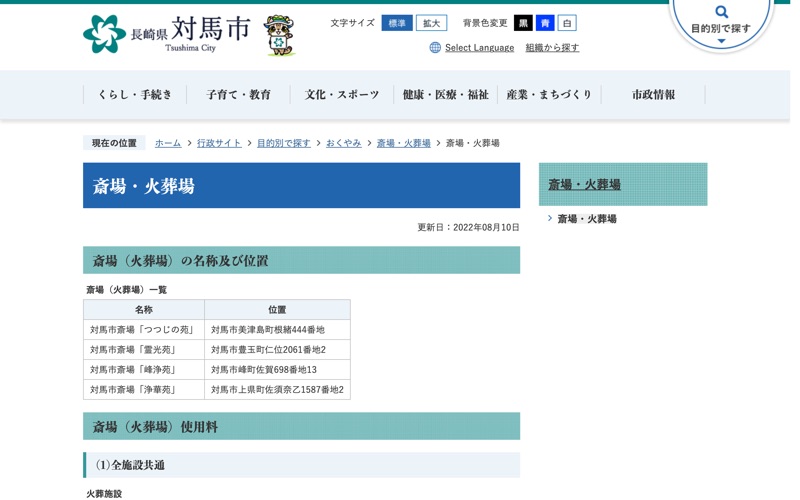Open the Select Language link

coord(479,47)
